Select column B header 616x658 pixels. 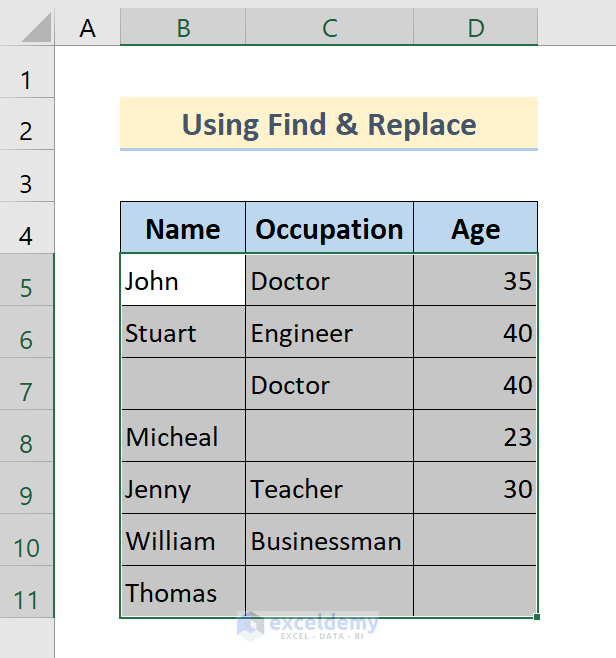[x=183, y=27]
